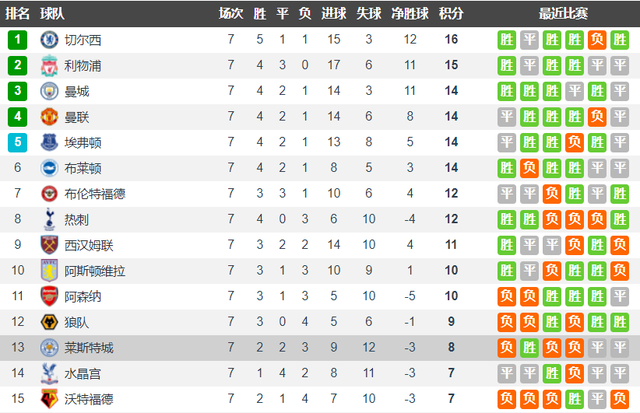640x413 pixels.
Task: Click the Tottenham cockerel crest icon
Action: 49,219
